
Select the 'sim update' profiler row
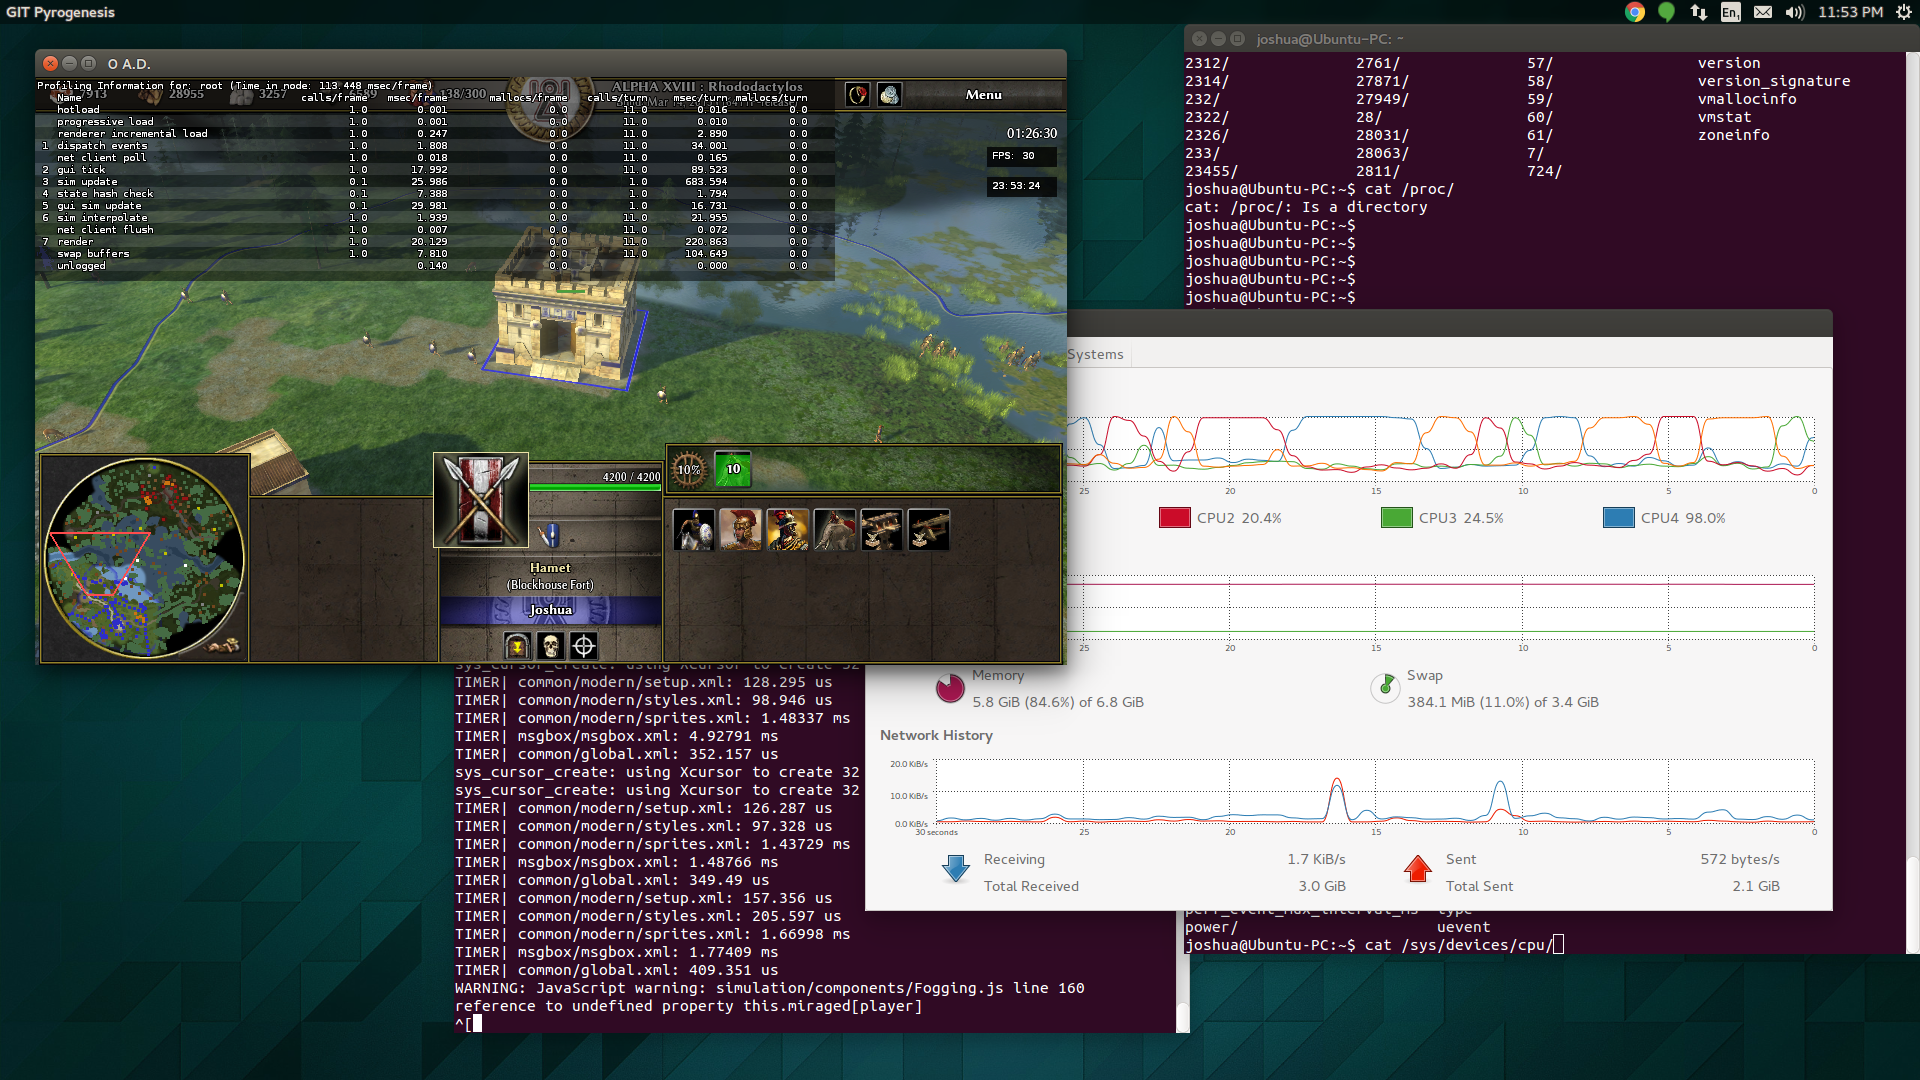435,182
